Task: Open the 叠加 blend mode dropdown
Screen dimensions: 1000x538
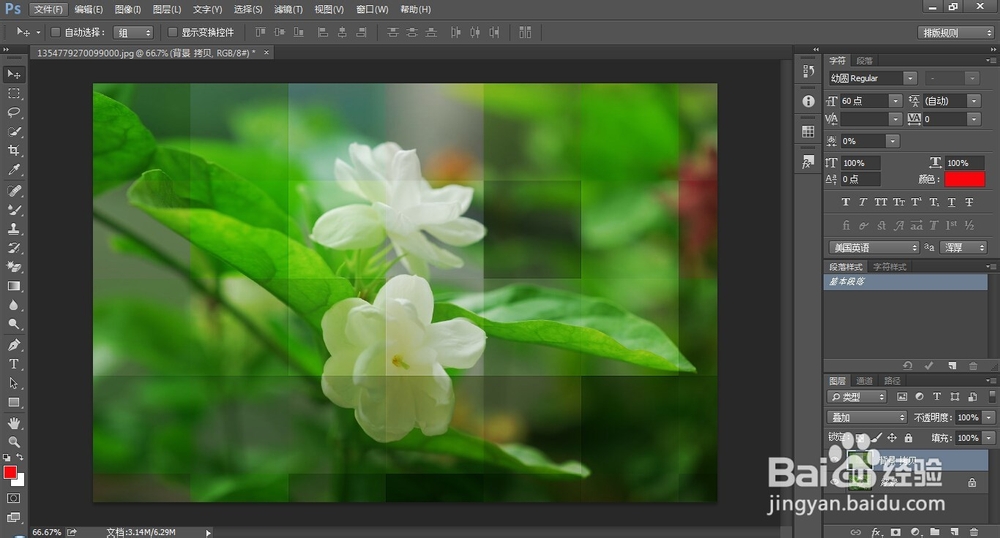Action: [867, 418]
